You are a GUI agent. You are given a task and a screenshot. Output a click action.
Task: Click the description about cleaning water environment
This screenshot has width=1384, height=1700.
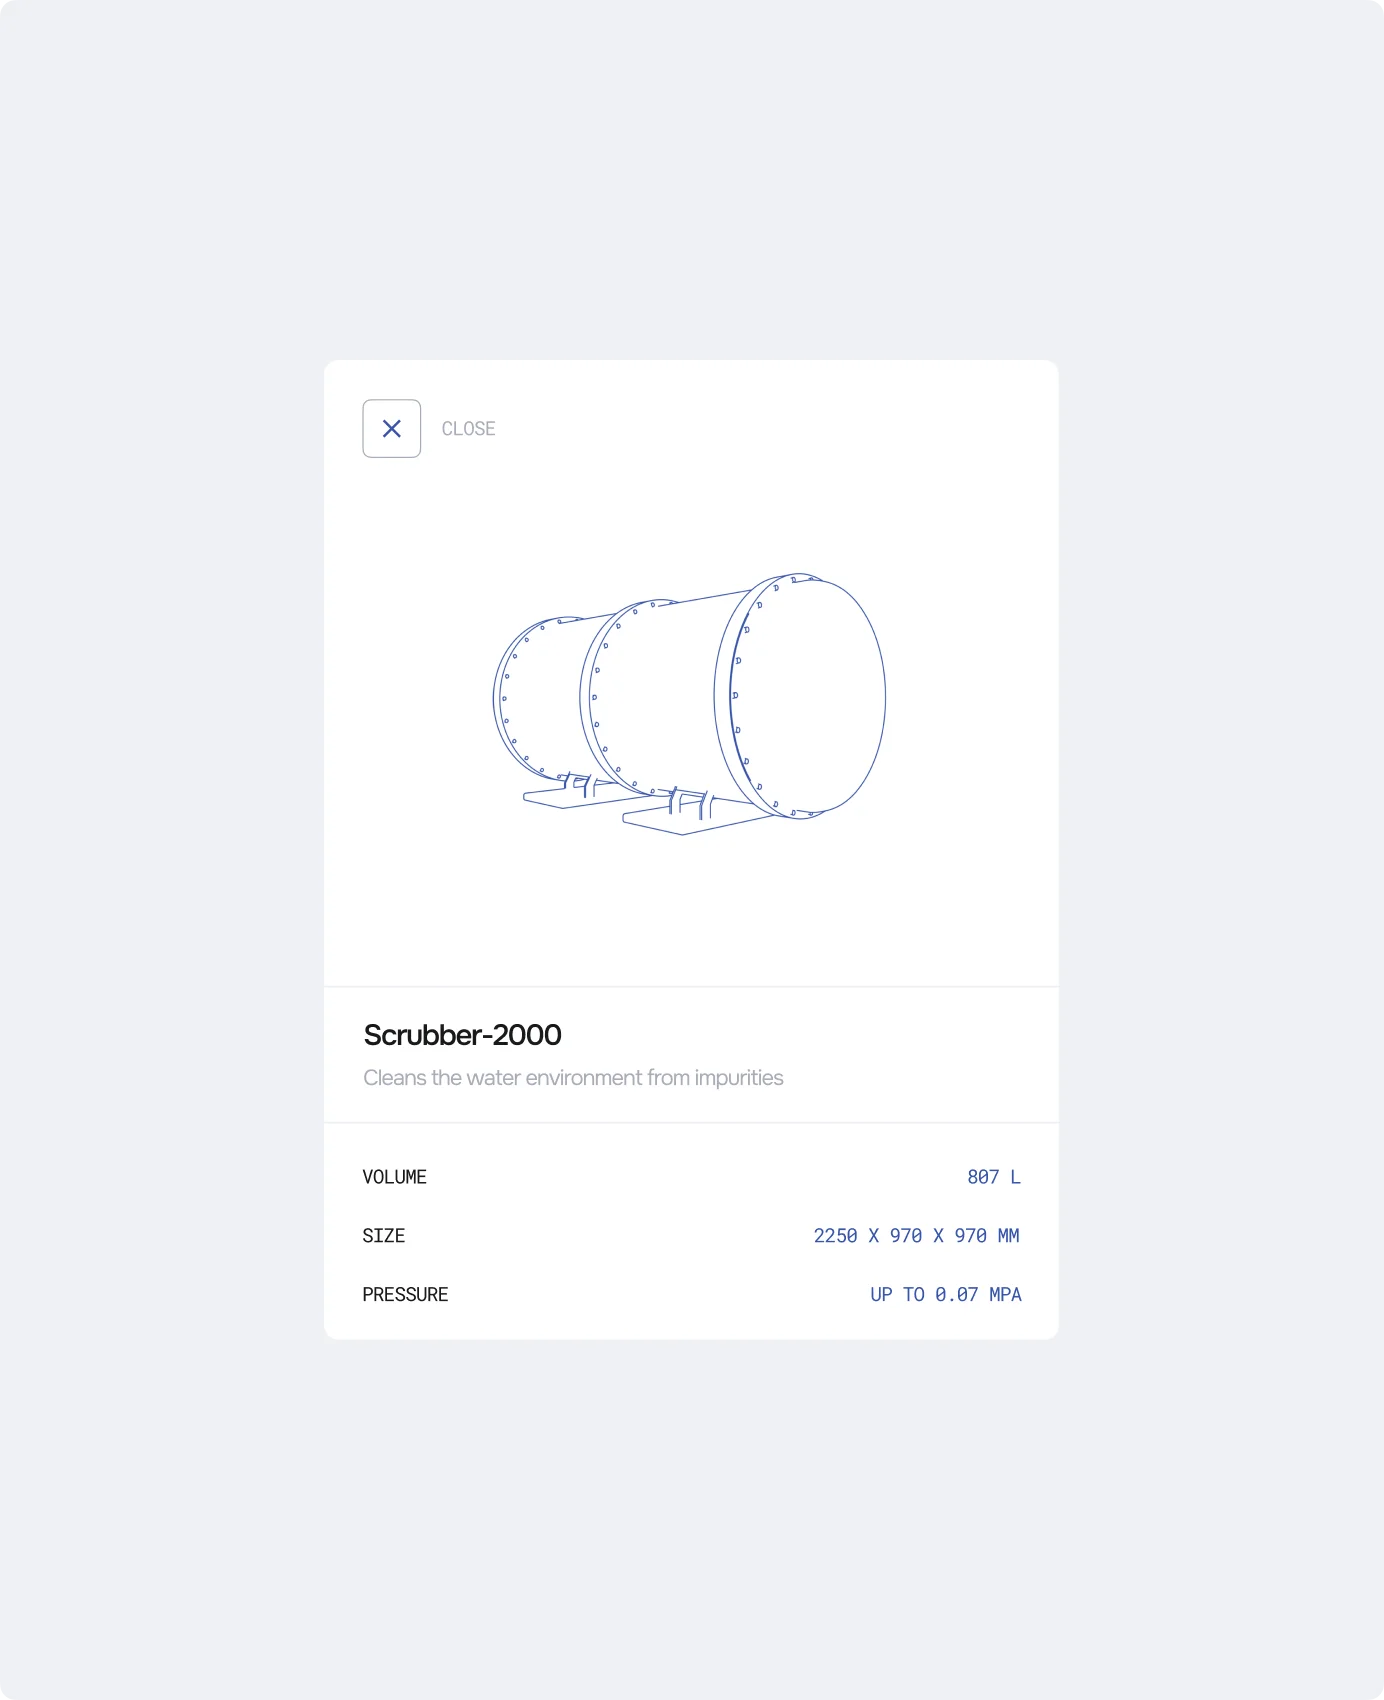click(x=573, y=1078)
